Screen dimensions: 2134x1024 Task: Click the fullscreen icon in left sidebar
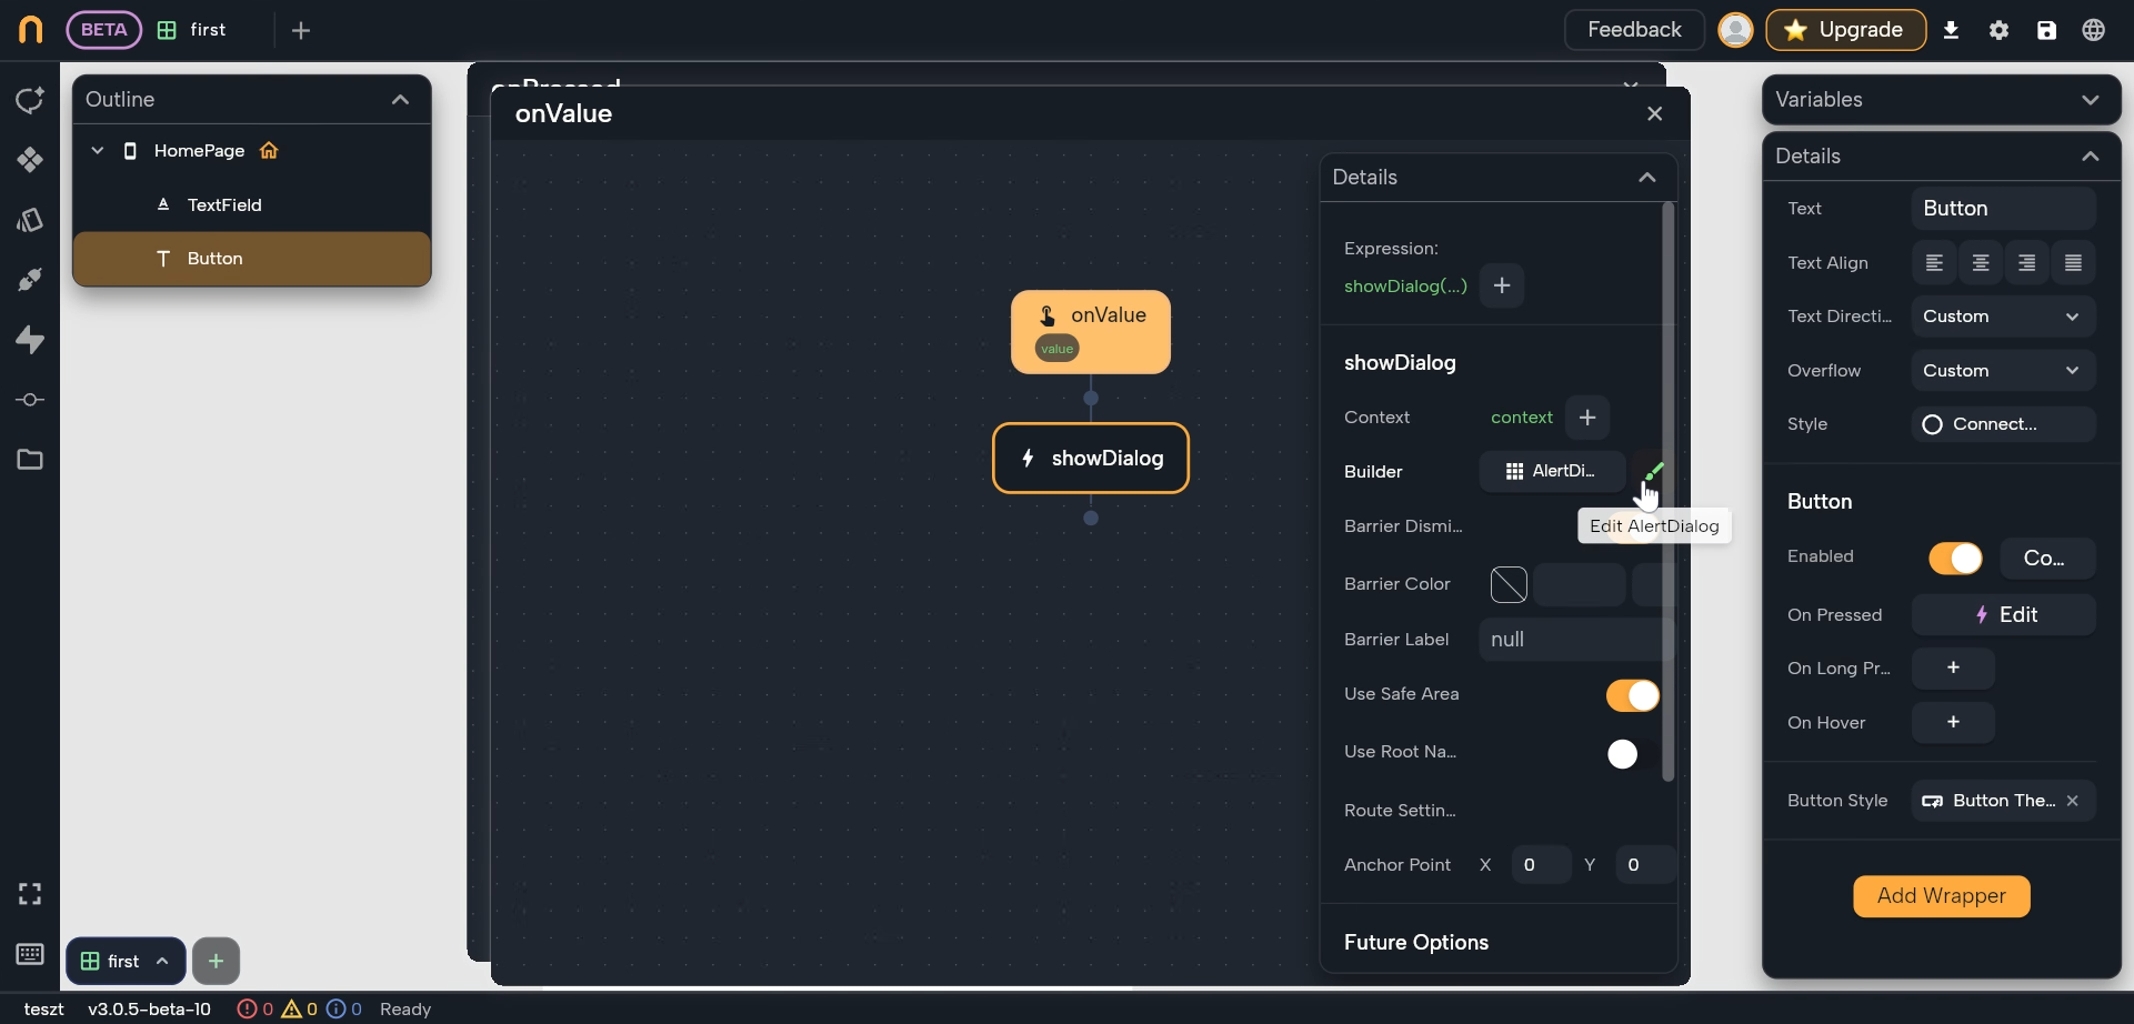tap(30, 893)
